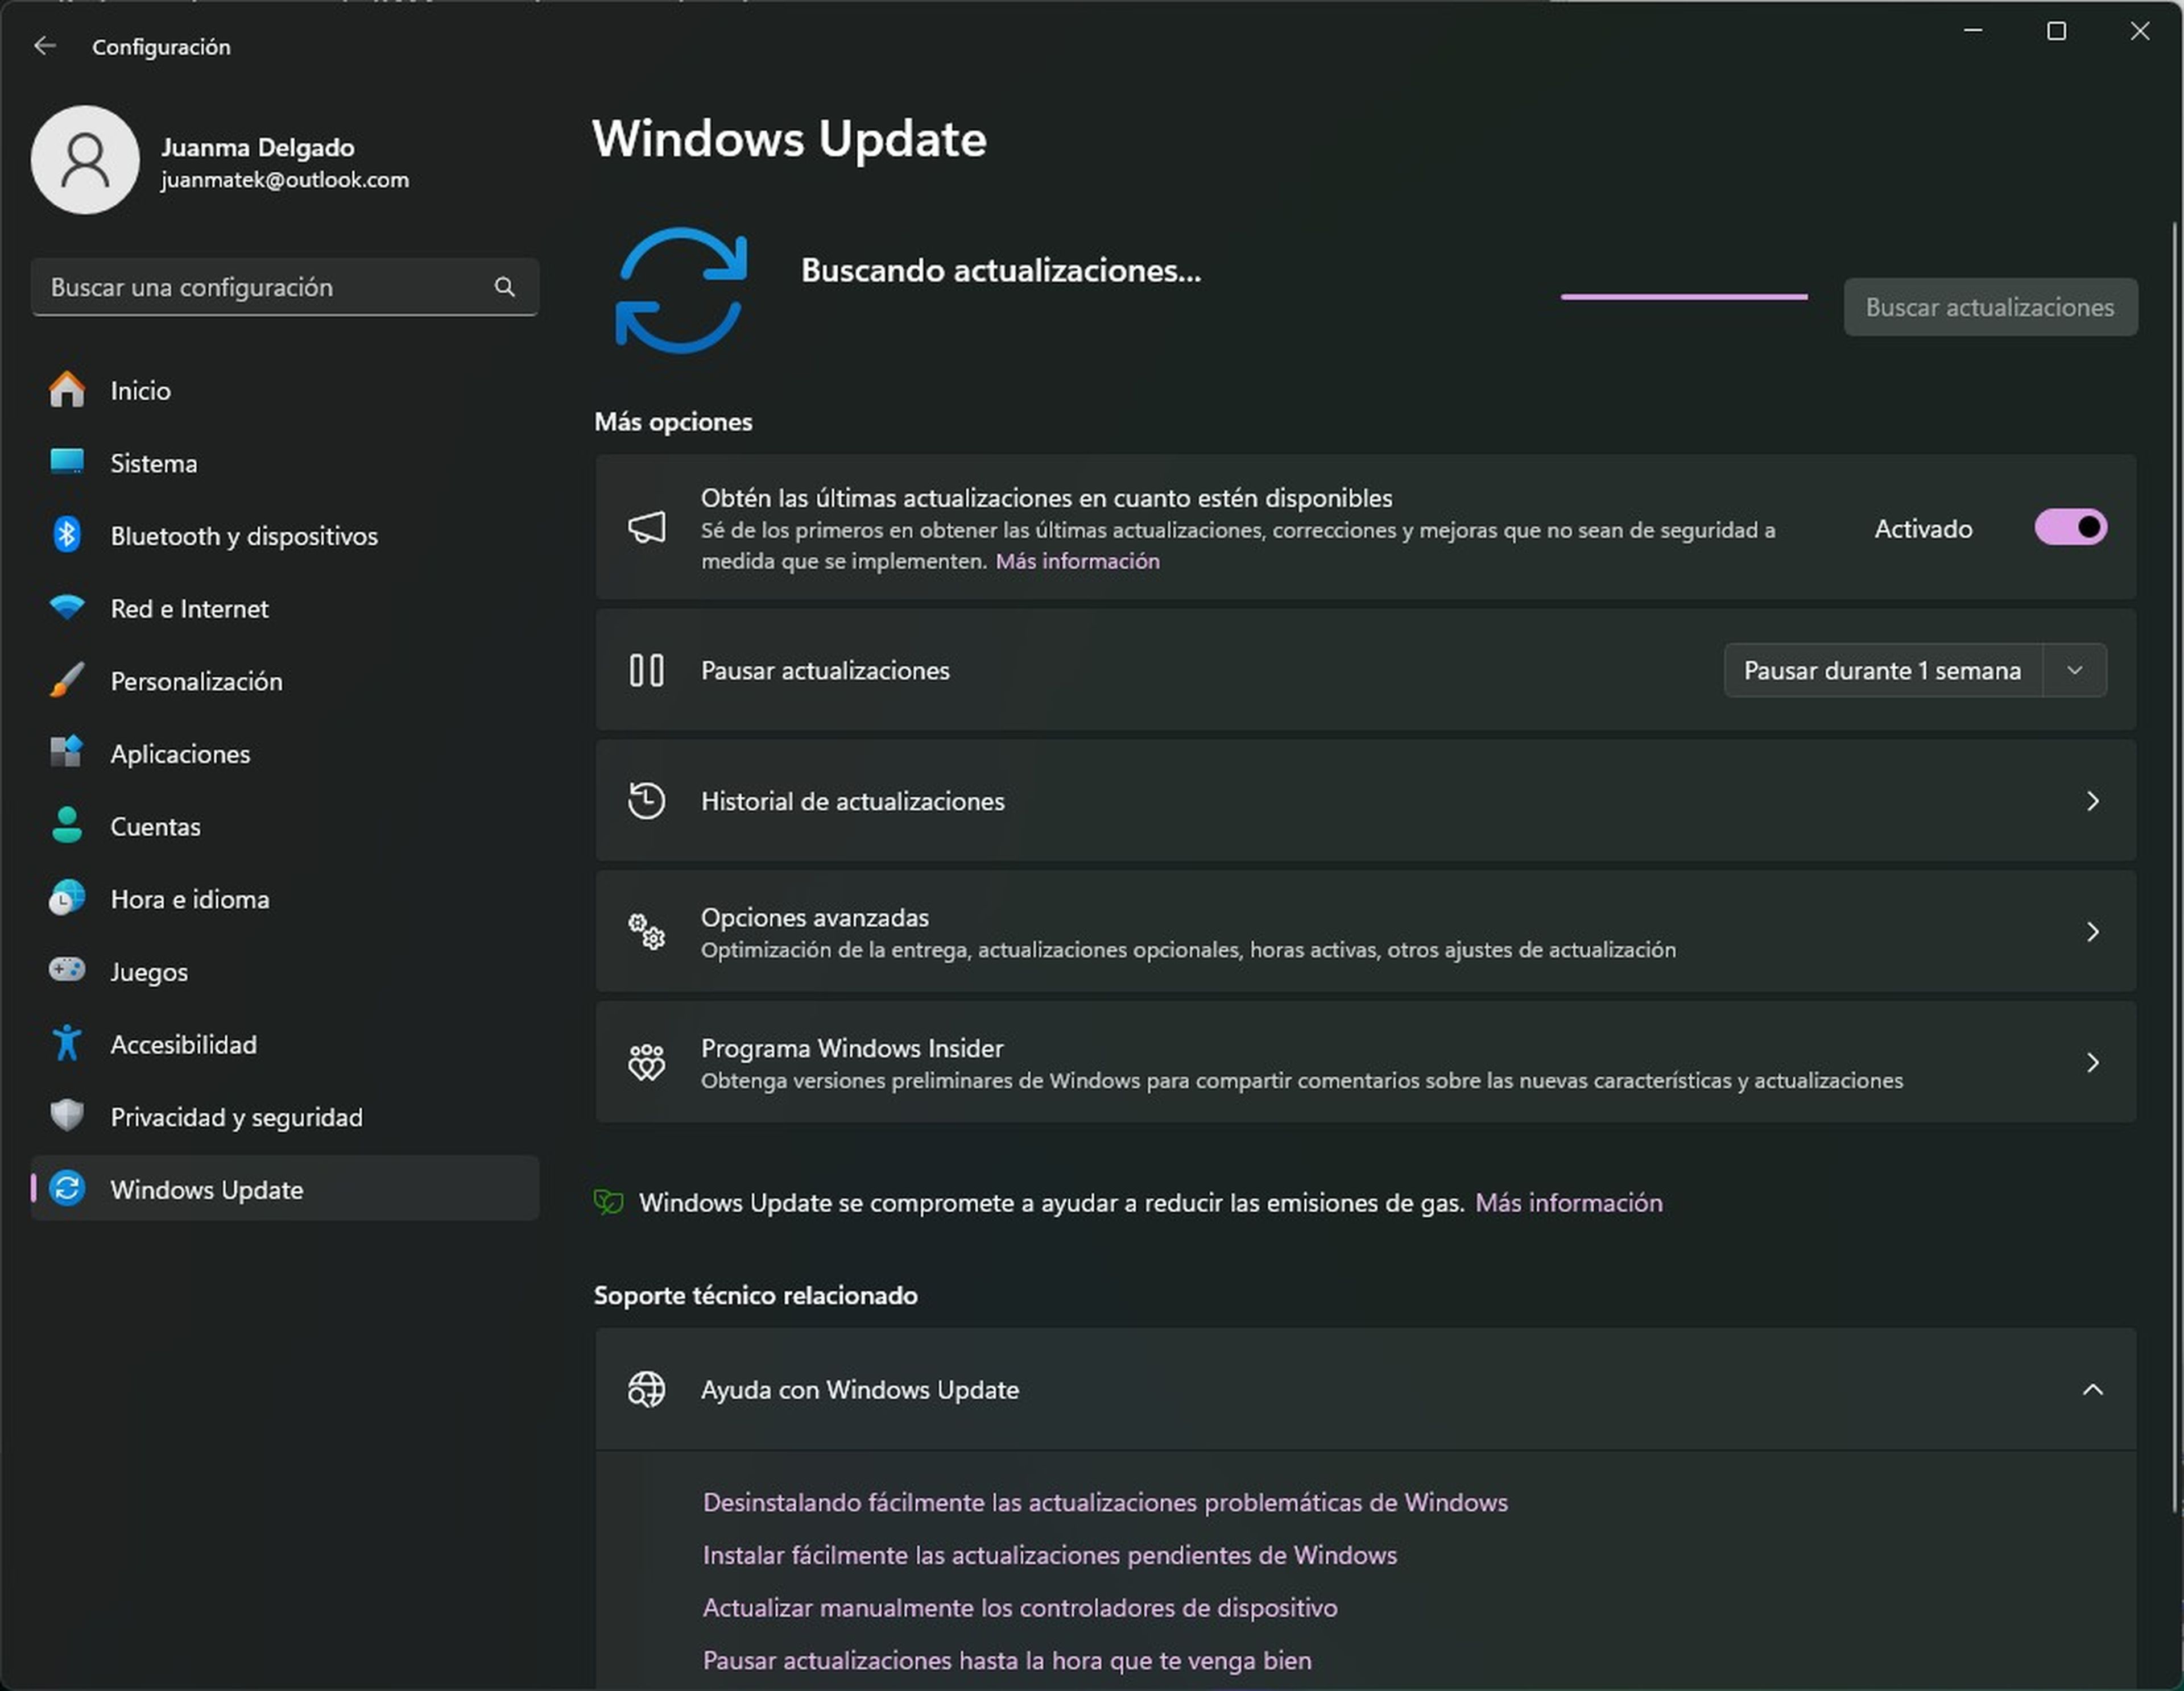
Task: Click the user avatar picture
Action: [x=85, y=160]
